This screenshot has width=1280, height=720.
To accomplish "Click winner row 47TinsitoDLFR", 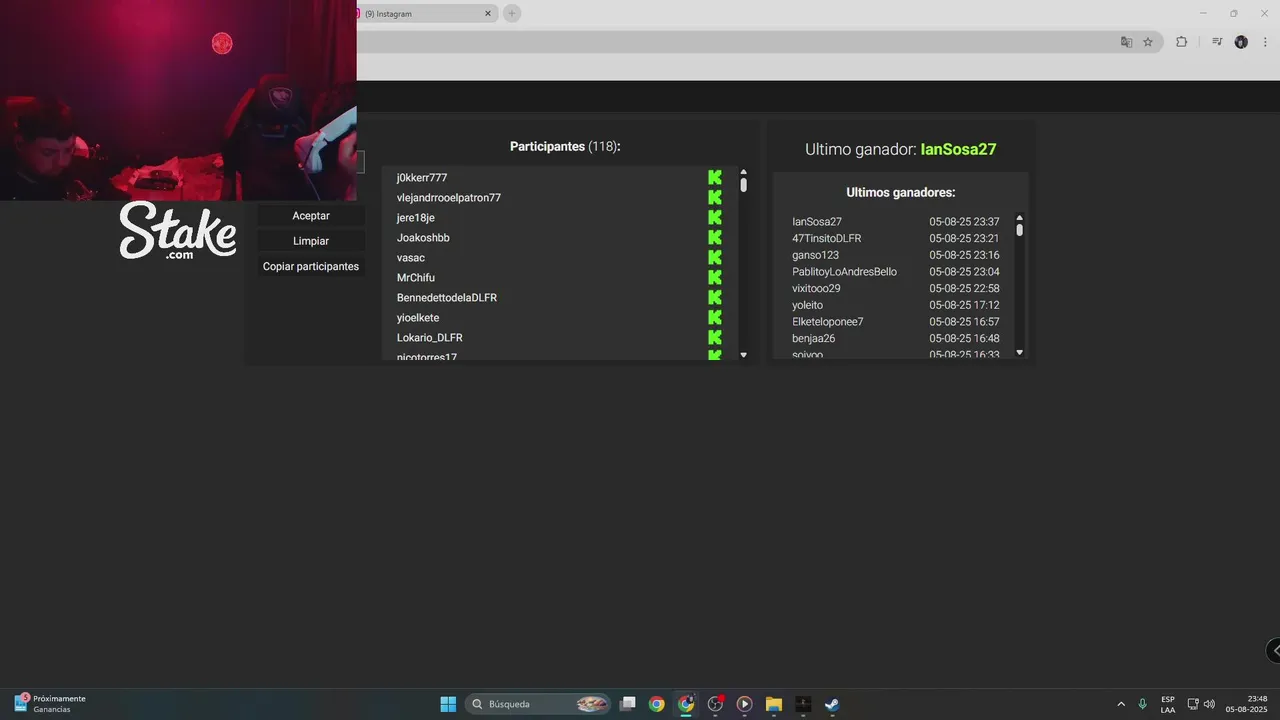I will 895,238.
